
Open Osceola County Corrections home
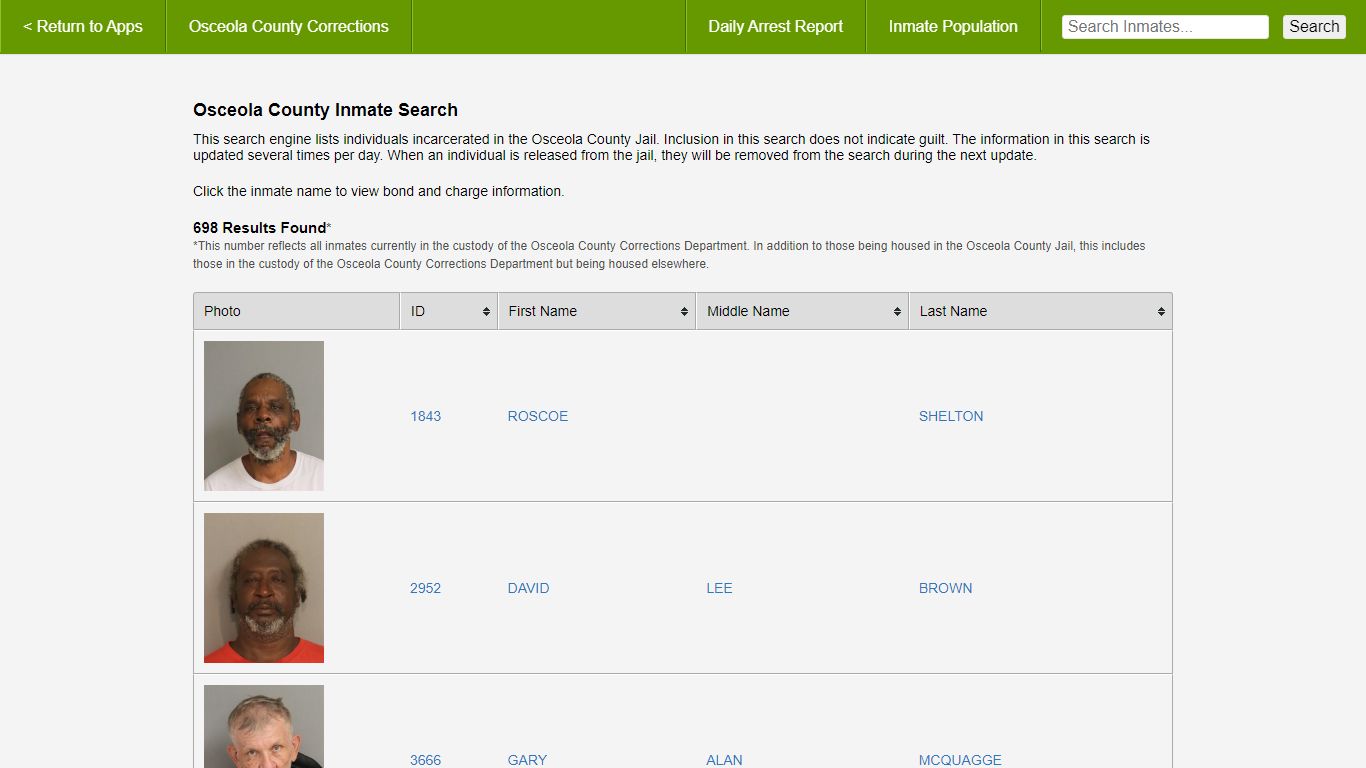[289, 27]
